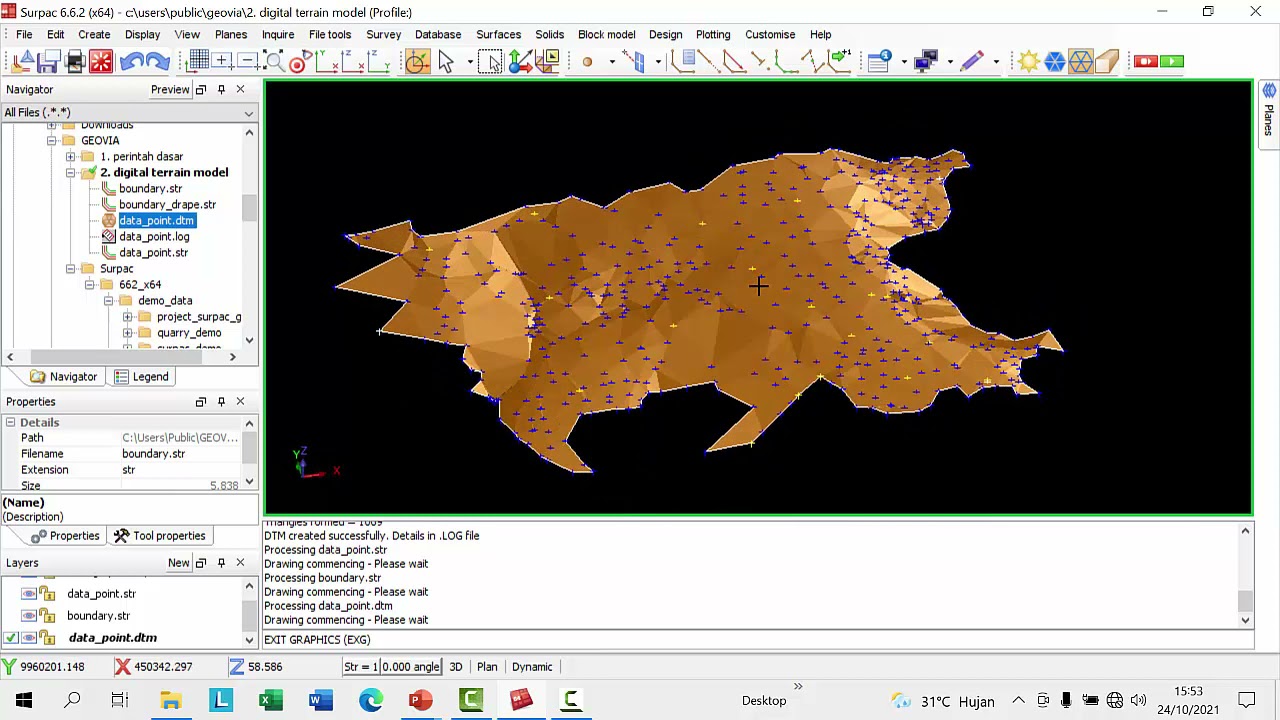
Task: Open the Surfaces menu
Action: [x=498, y=34]
